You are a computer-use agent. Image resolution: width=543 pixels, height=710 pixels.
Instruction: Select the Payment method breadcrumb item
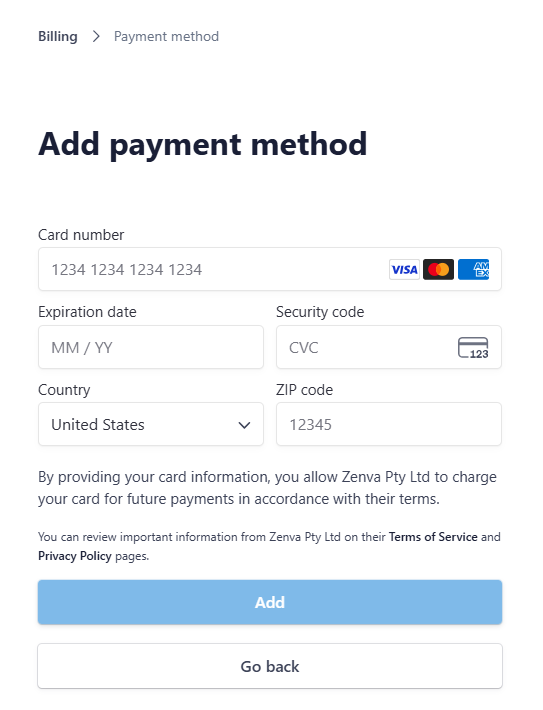[166, 36]
